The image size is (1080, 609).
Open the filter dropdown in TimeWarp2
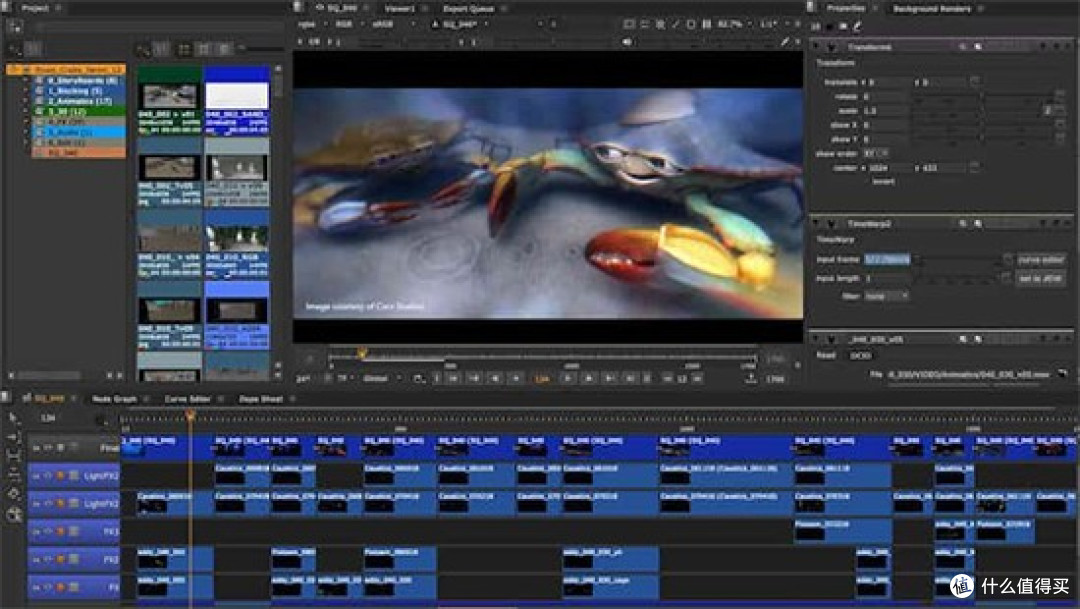point(886,296)
